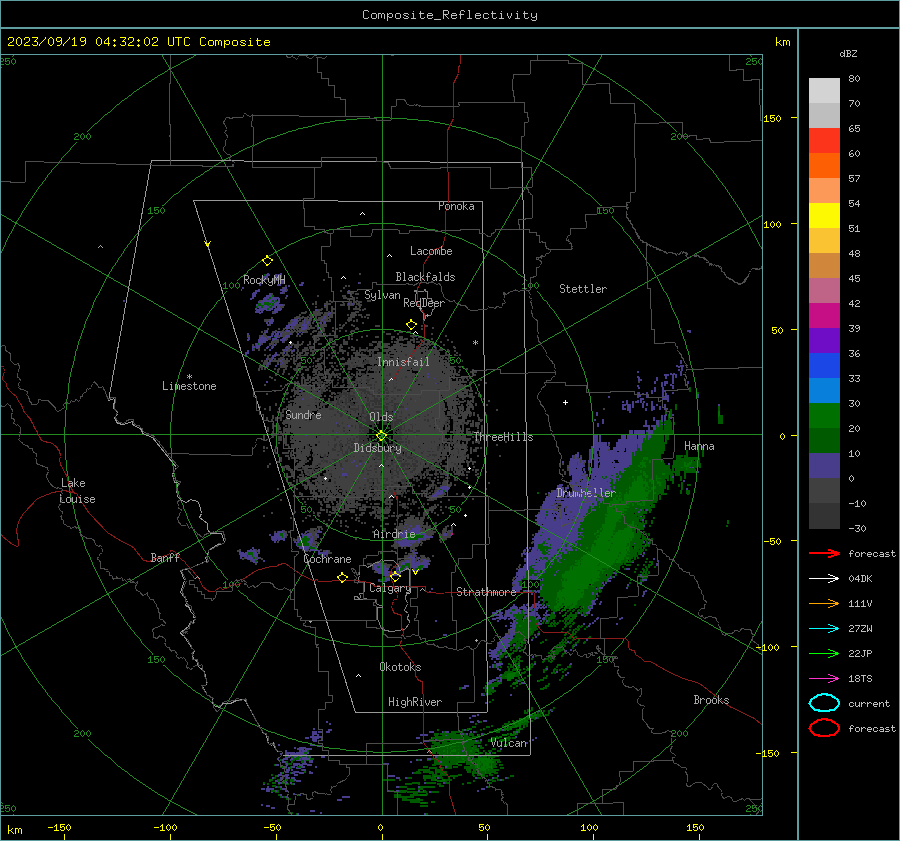Click the red 'forecast' ellipse legend icon
Screen dimensions: 900x841
(824, 728)
